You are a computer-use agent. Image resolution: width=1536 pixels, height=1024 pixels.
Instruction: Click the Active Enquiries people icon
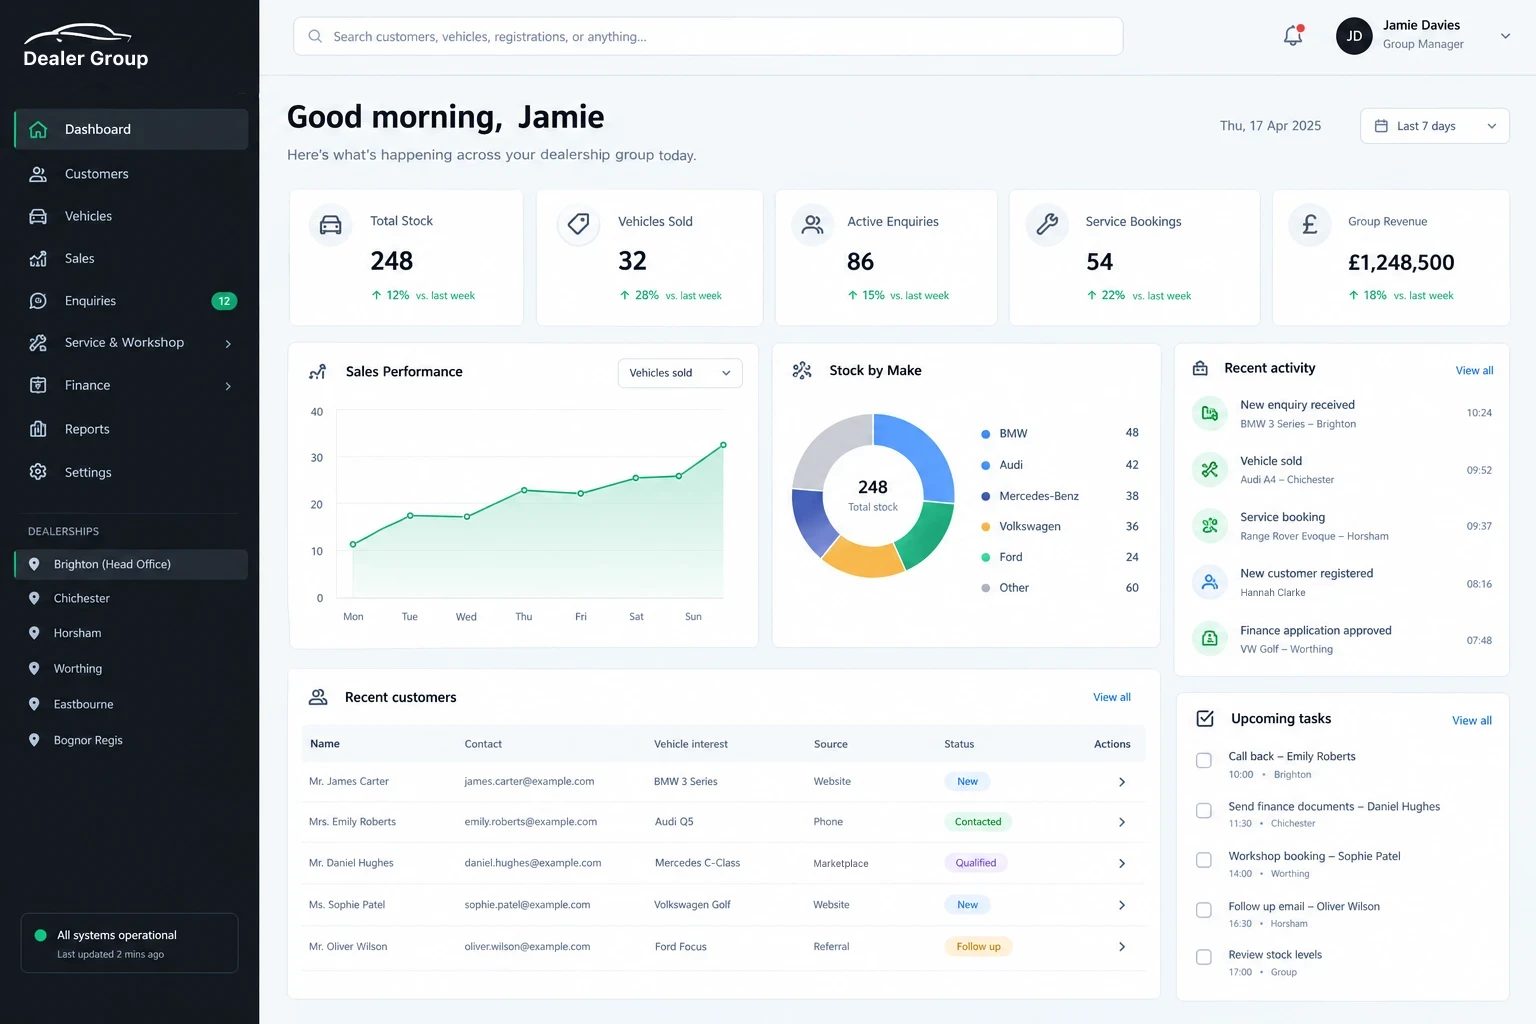tap(812, 224)
